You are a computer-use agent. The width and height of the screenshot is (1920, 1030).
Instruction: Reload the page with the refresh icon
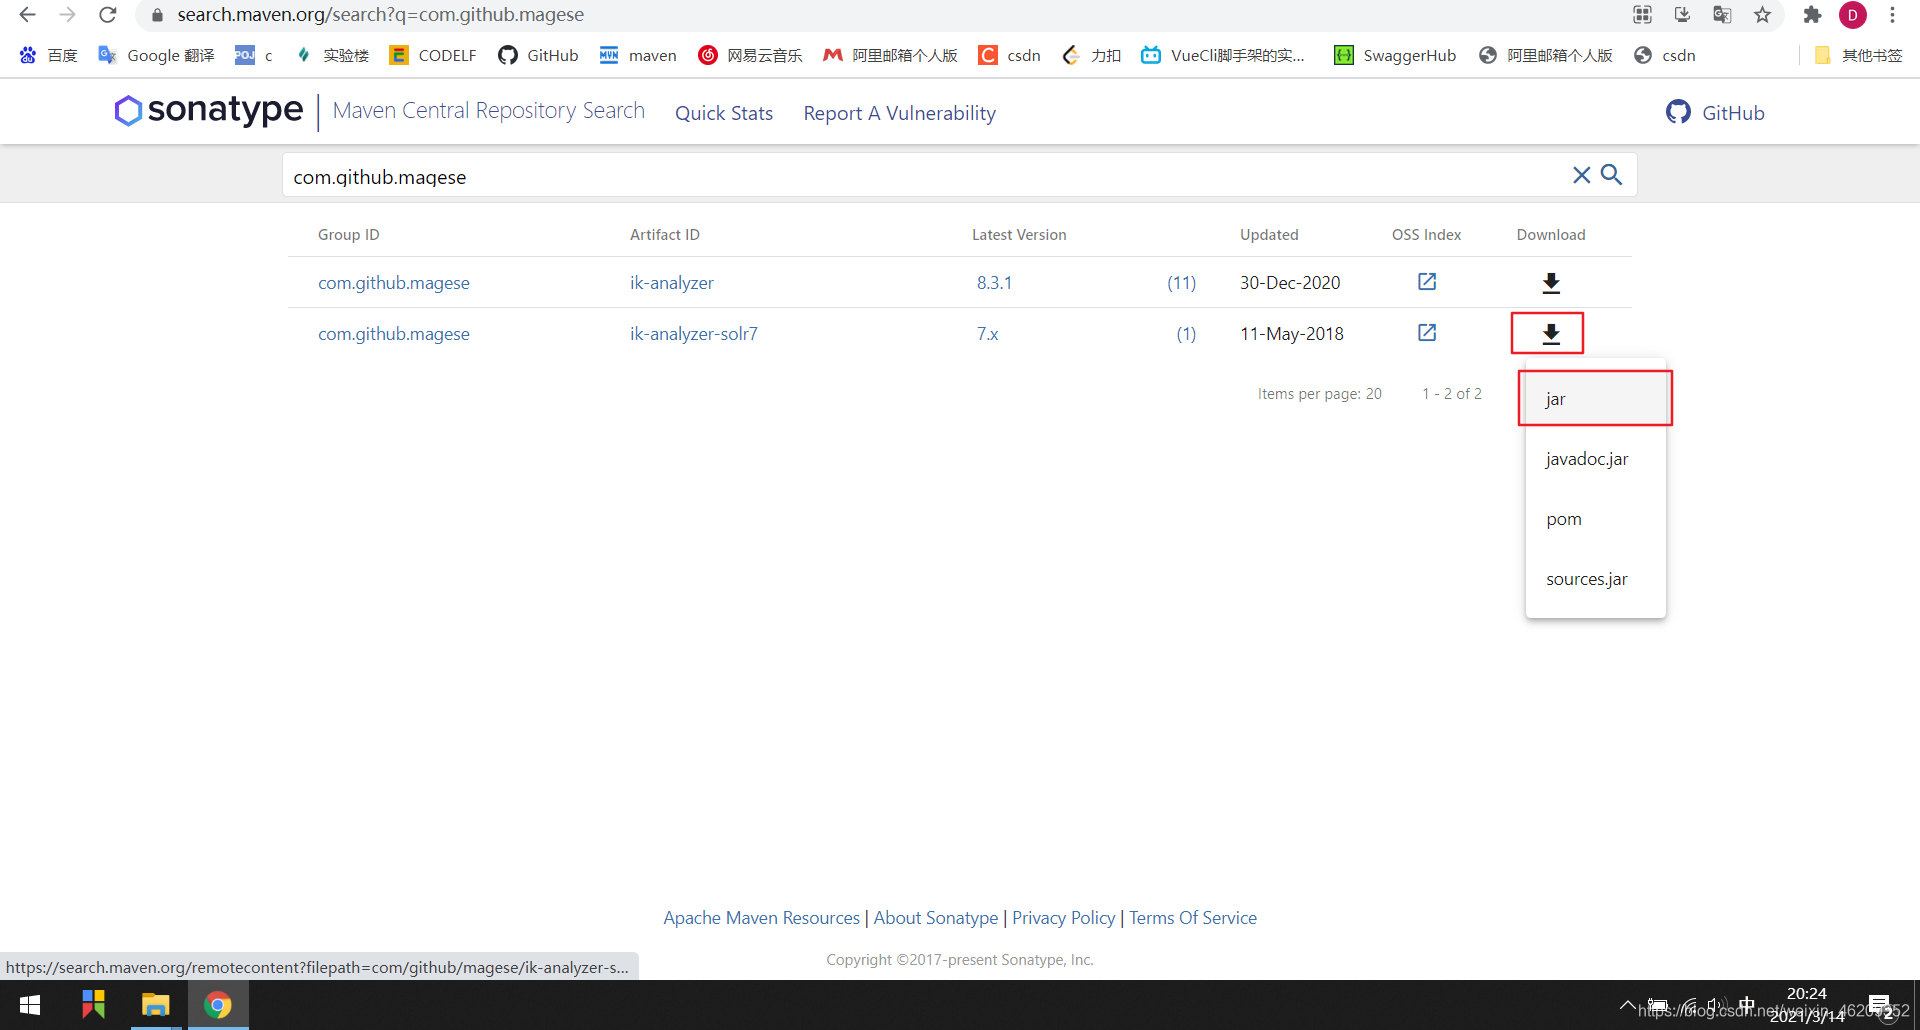(108, 15)
